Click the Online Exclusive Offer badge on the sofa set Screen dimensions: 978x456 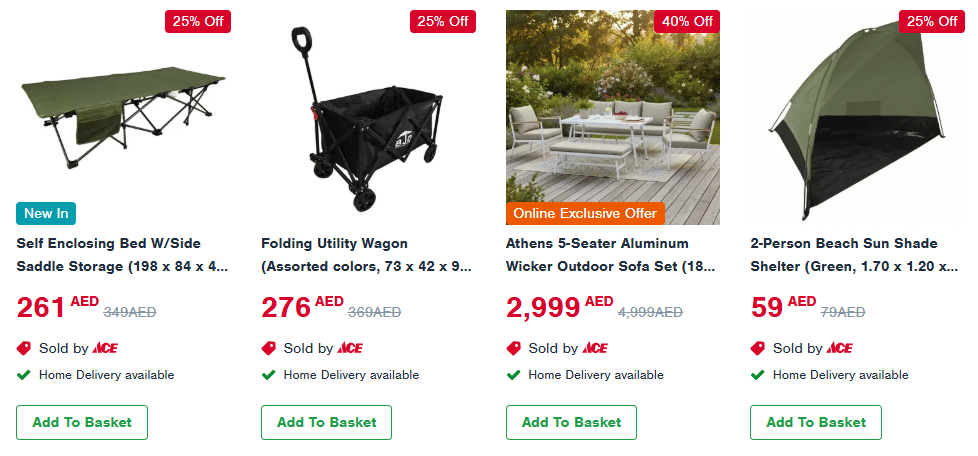(585, 213)
